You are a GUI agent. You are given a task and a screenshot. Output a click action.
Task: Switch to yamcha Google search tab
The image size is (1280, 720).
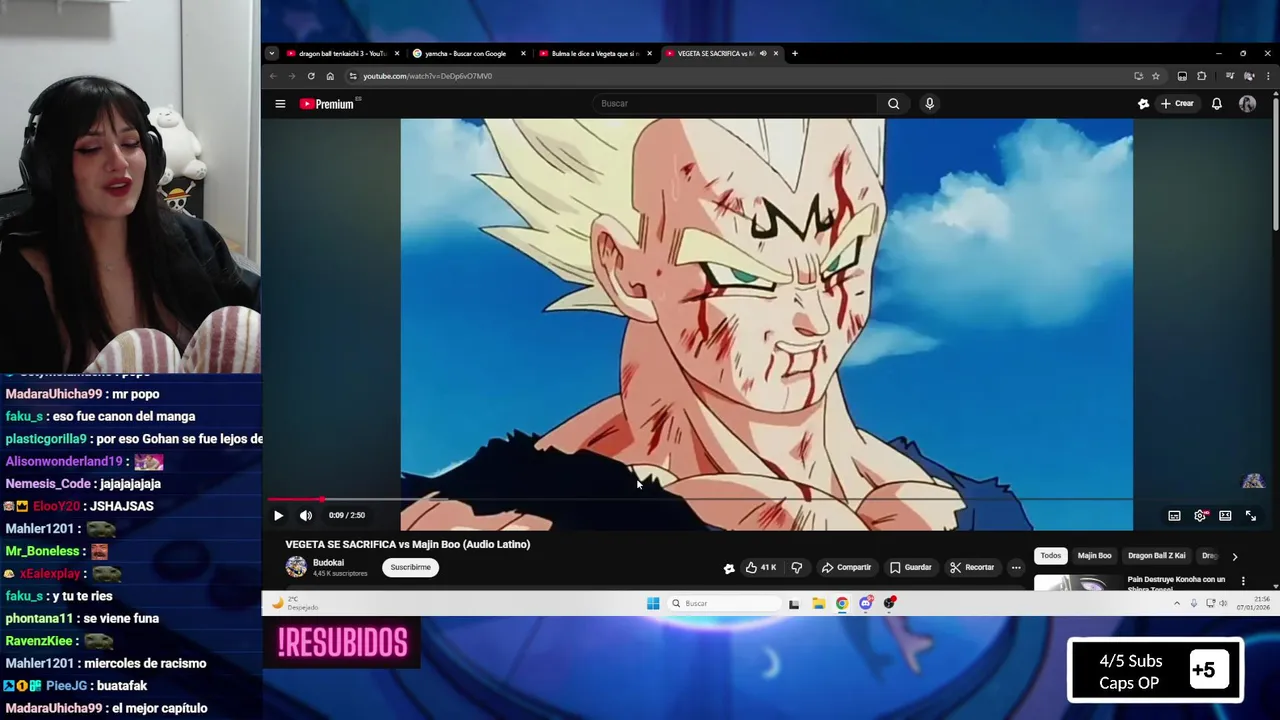click(466, 53)
